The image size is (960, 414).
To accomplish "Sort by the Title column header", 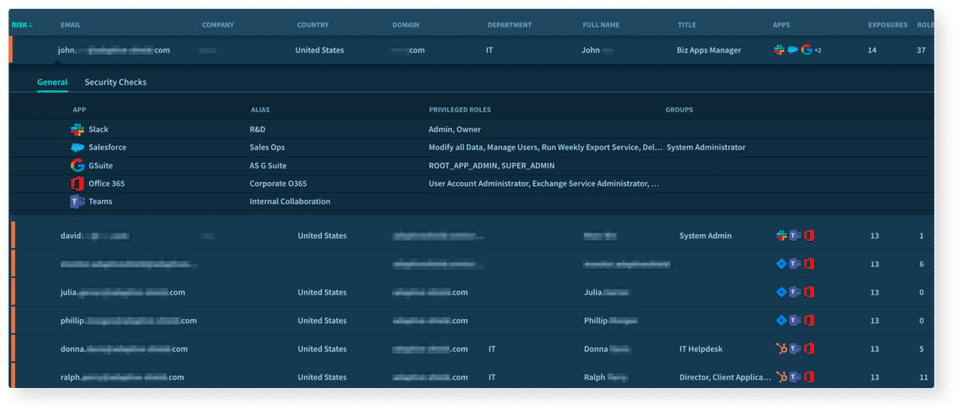I will pos(687,25).
